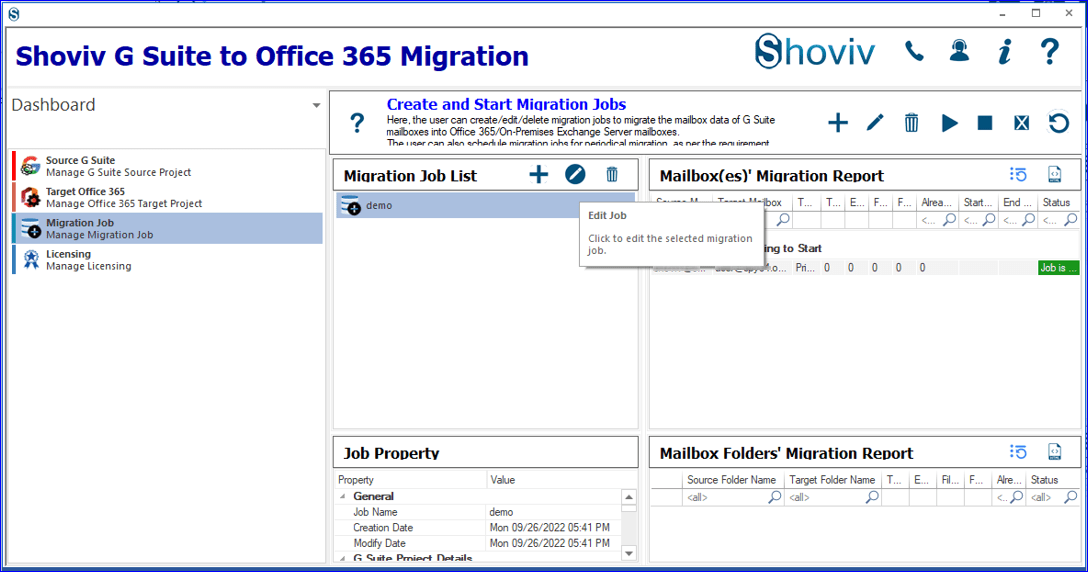Click the Property column header
This screenshot has width=1088, height=572.
click(411, 480)
